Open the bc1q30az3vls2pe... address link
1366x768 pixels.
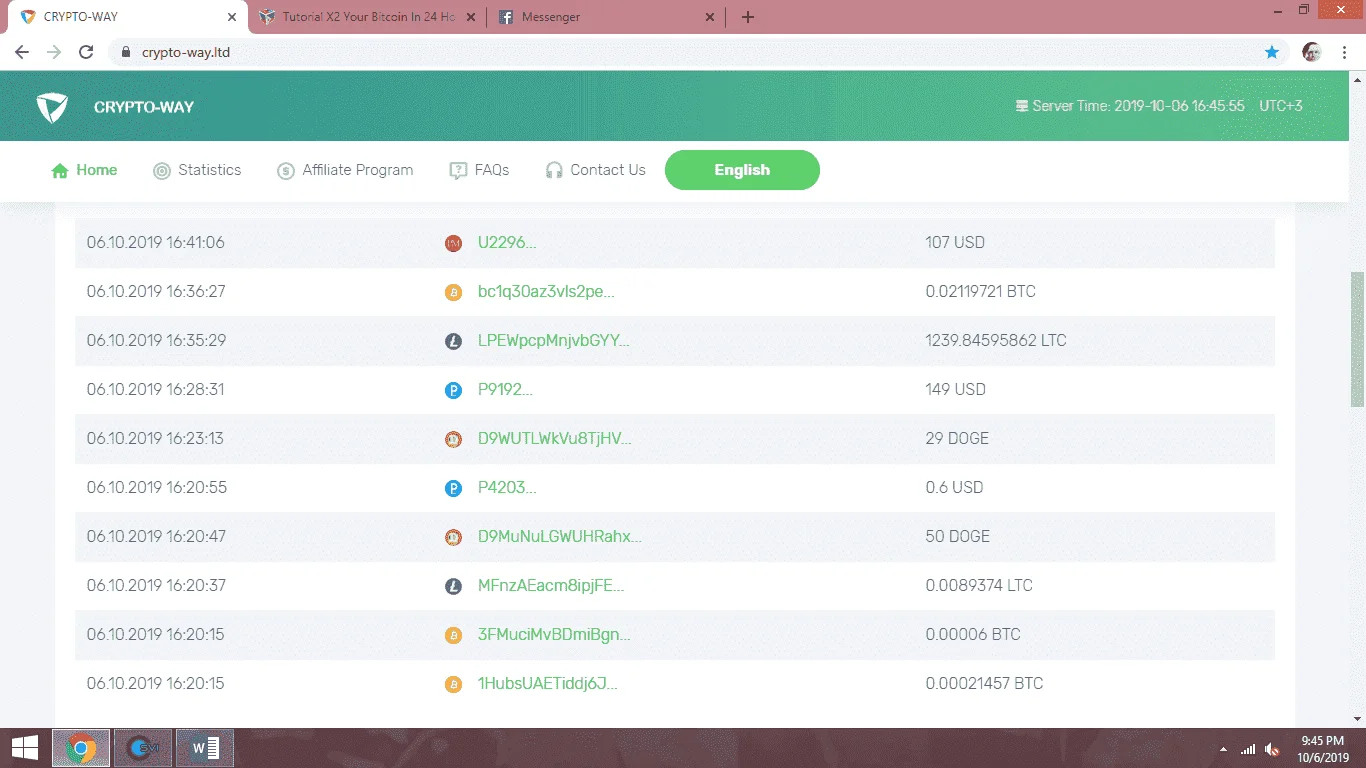546,292
